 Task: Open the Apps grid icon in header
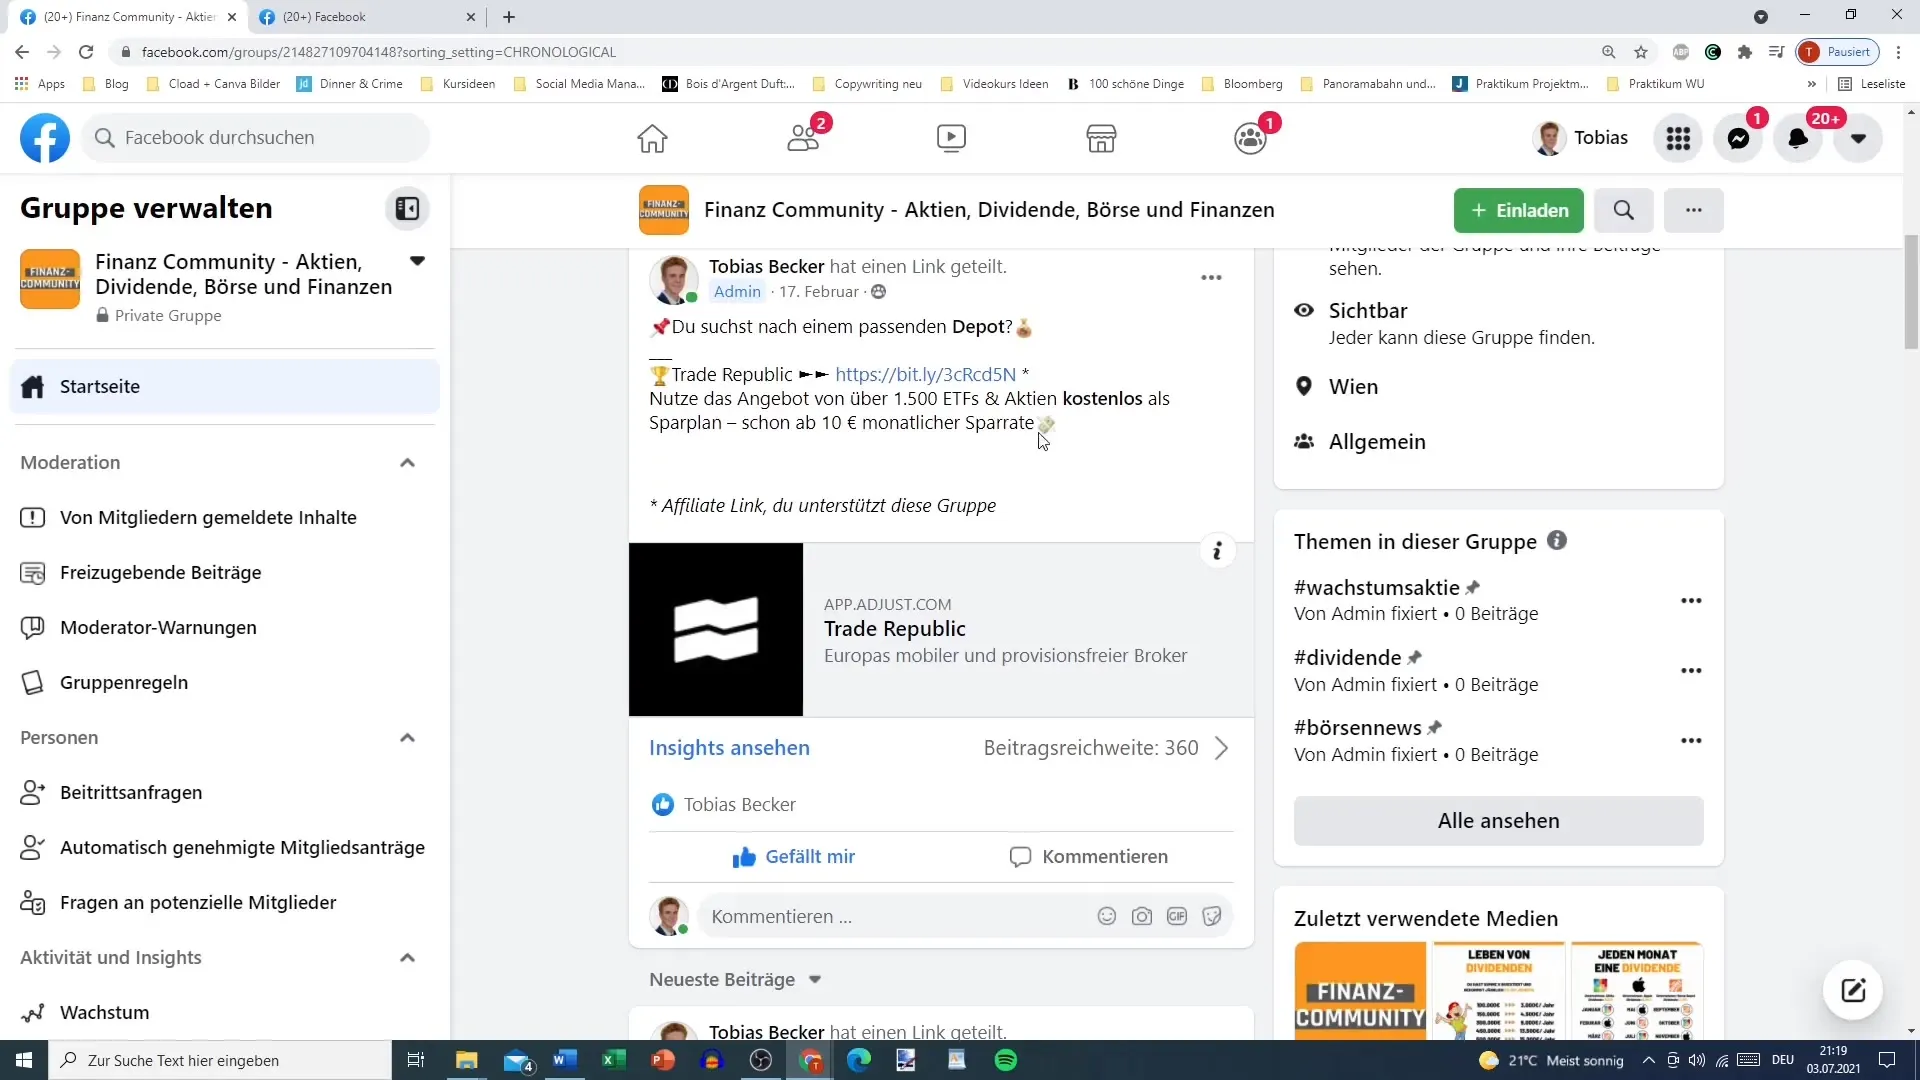pos(1679,137)
